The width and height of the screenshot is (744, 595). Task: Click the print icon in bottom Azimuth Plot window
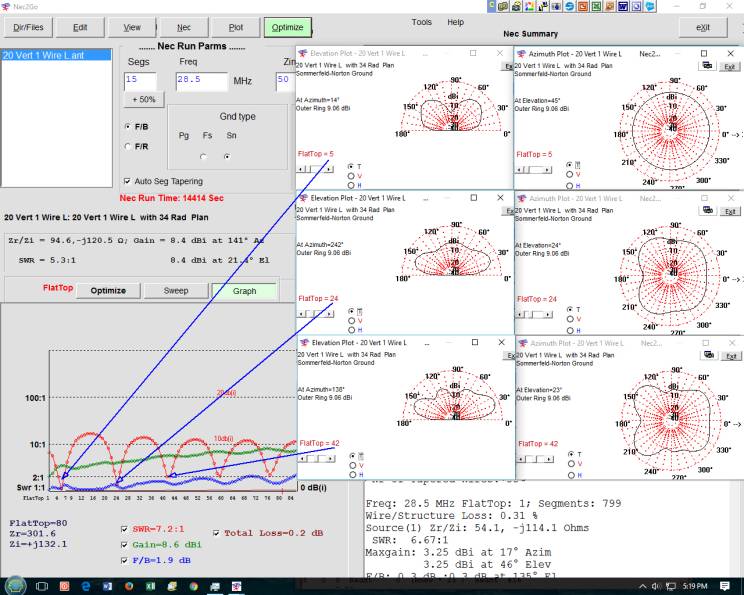pos(708,354)
